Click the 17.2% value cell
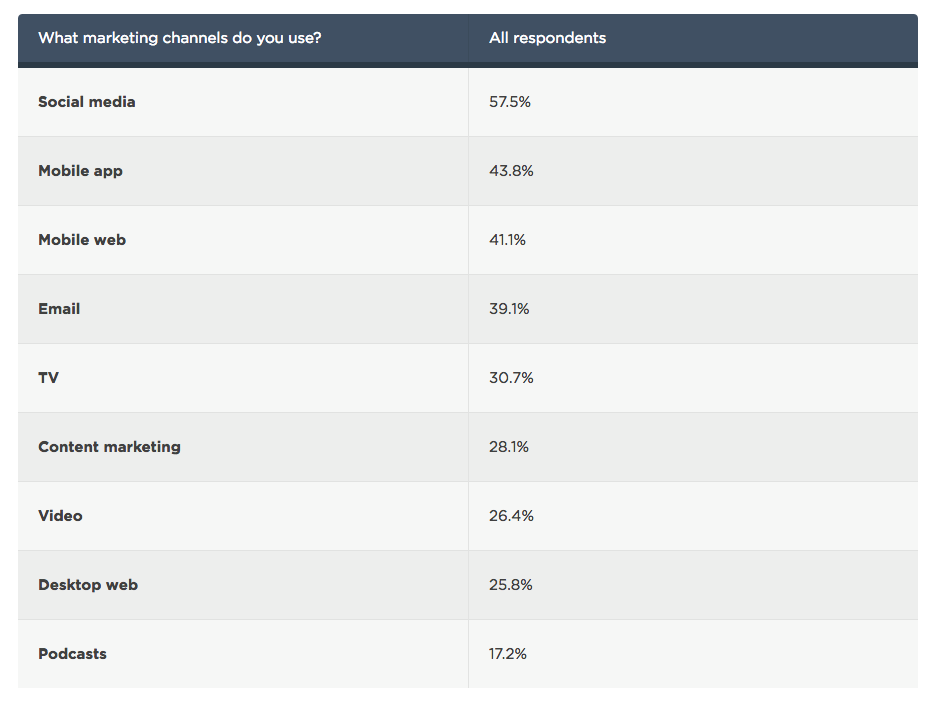Viewport: 934px width, 703px height. pyautogui.click(x=508, y=654)
